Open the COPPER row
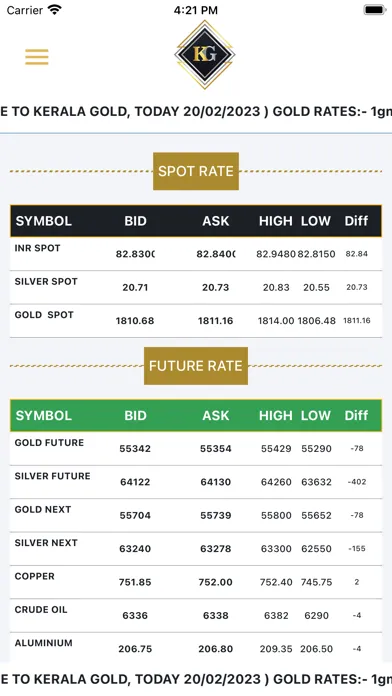The image size is (392, 696). (x=196, y=582)
